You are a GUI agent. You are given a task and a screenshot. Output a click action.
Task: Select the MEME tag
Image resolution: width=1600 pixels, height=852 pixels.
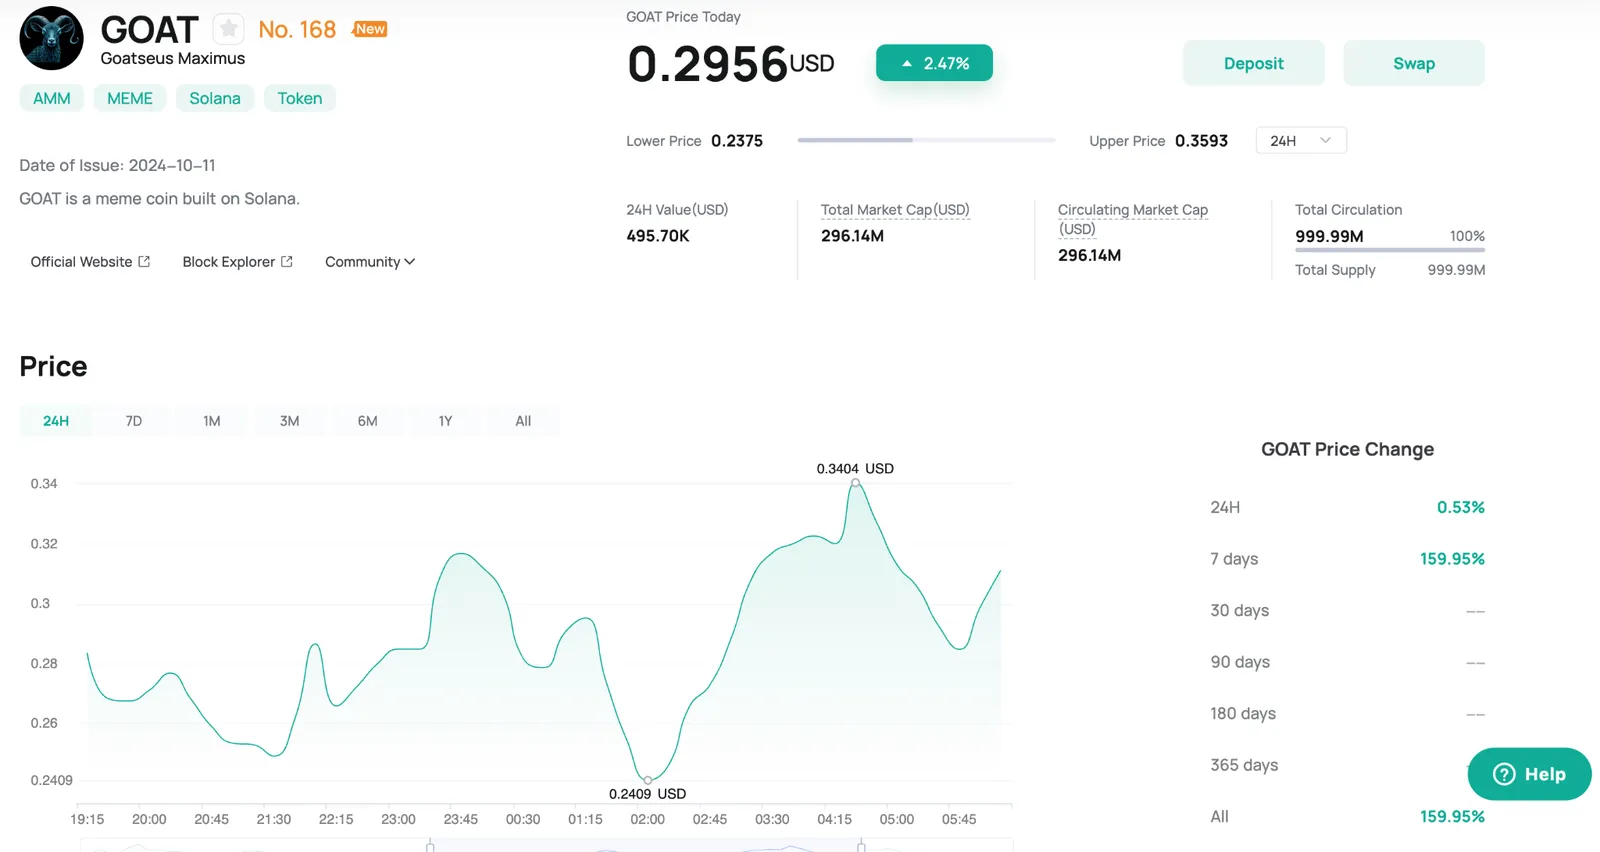[x=130, y=98]
